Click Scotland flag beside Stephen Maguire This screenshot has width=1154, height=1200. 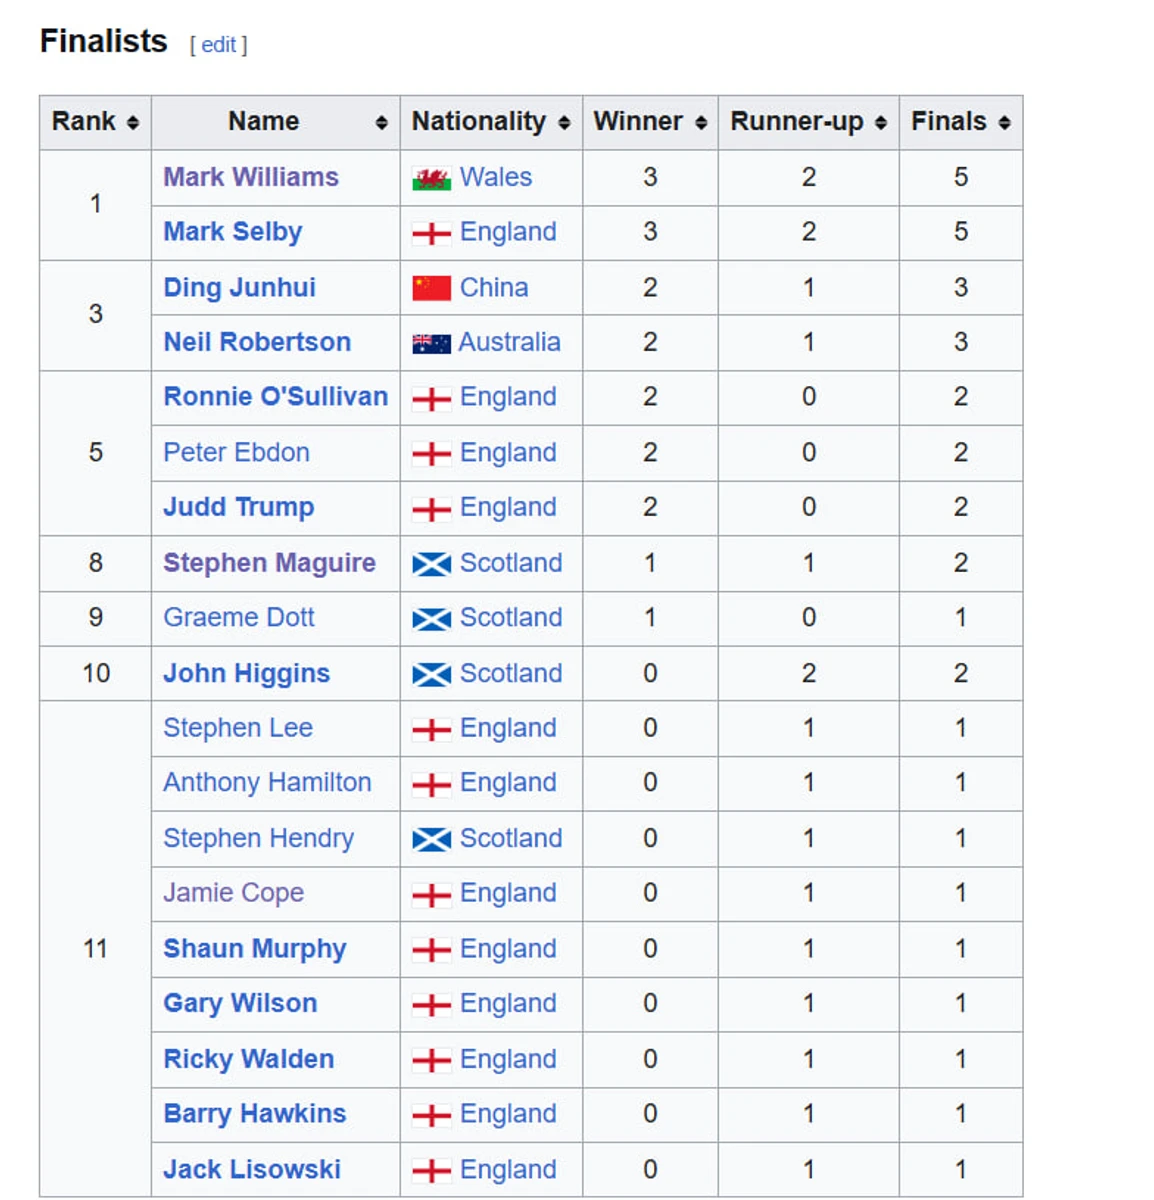431,565
